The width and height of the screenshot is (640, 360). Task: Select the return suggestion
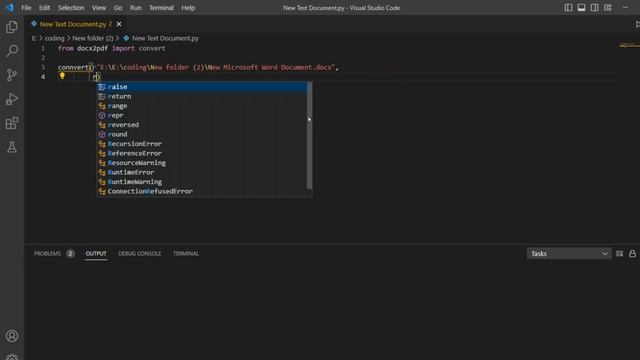202,96
